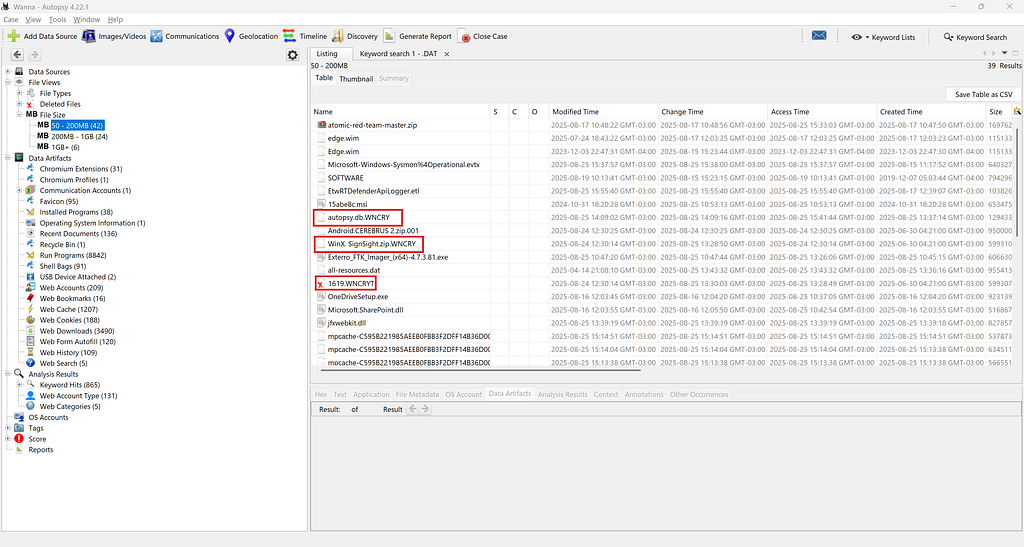The image size is (1024, 547).
Task: Click the Web Cookies icon
Action: (x=30, y=320)
